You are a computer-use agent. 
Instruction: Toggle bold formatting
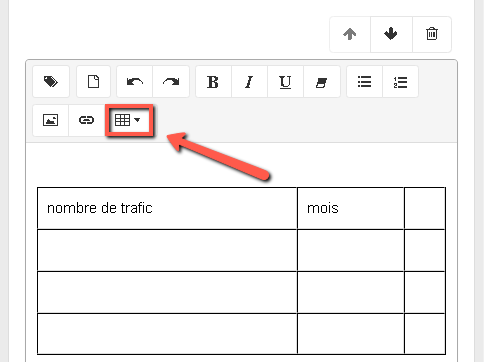point(213,82)
